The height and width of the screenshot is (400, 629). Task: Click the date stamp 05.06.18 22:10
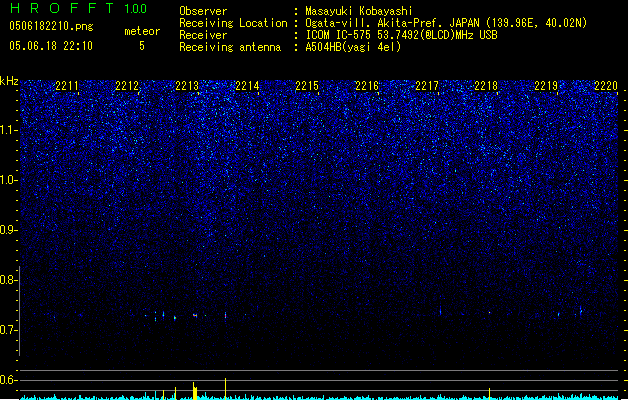51,46
